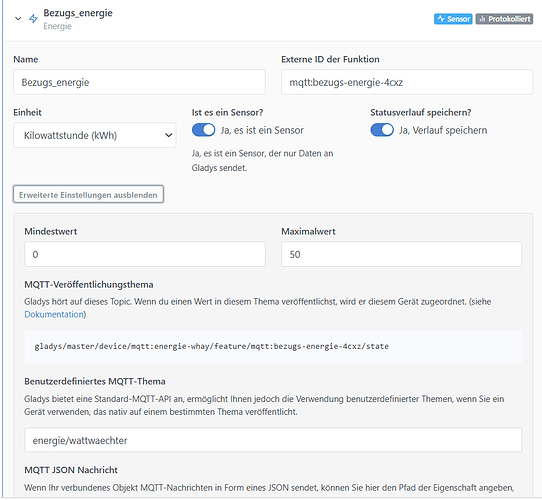Click the Einheit dropdown arrow

[168, 135]
